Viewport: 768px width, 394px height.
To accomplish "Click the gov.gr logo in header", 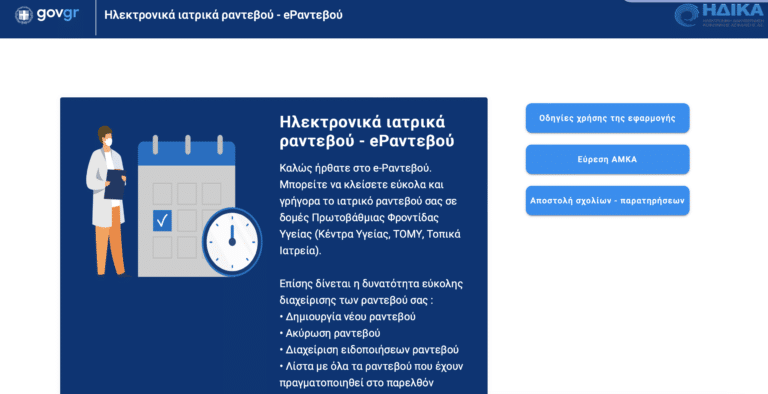I will point(47,15).
